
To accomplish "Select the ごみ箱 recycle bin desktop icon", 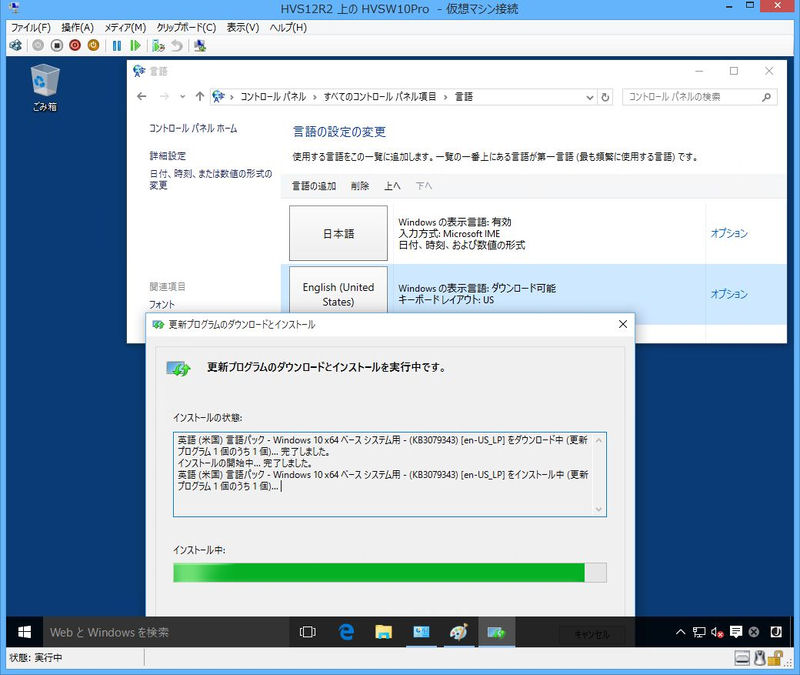I will pos(45,87).
